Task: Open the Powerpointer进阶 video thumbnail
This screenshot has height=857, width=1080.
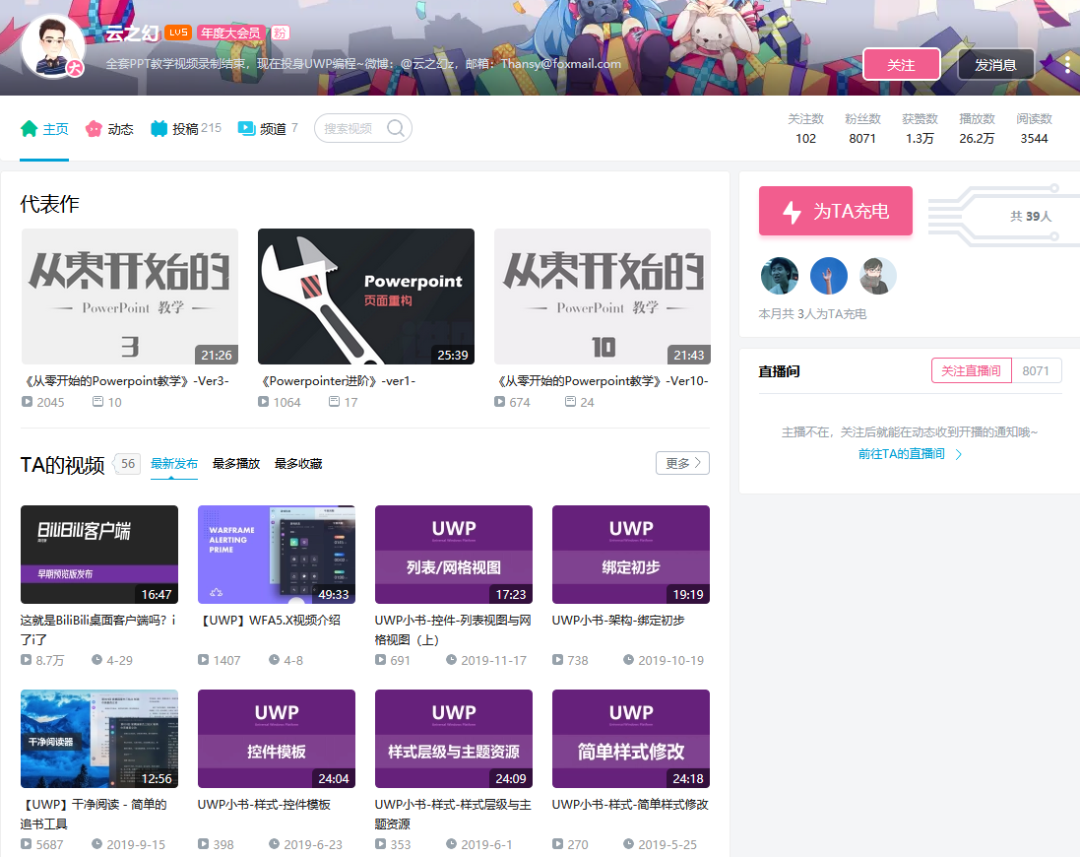Action: [x=366, y=296]
